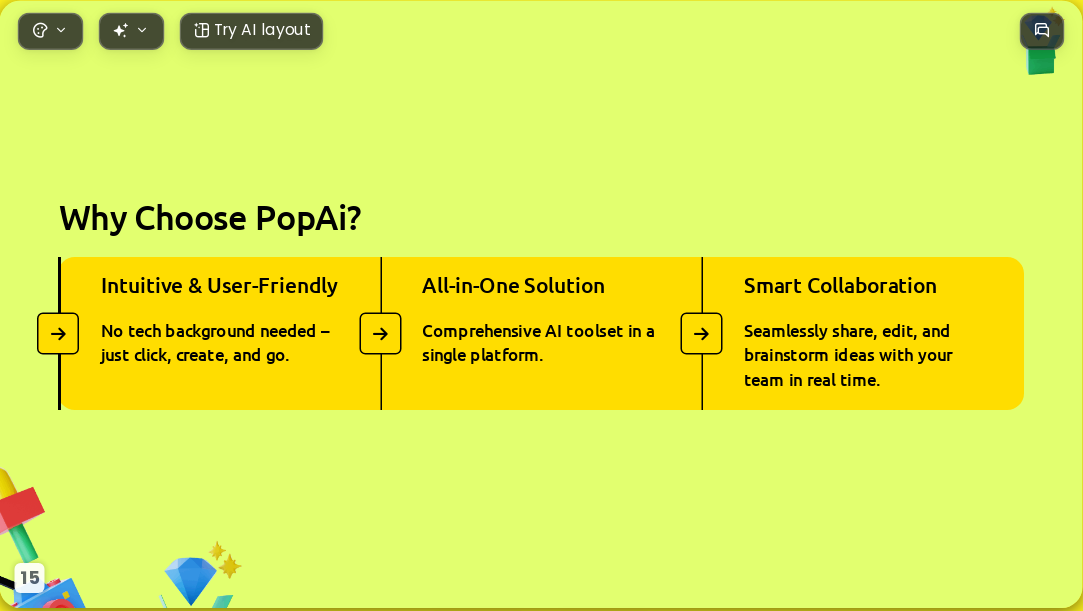
Task: Select the Why Choose PopAi? title
Action: (x=210, y=218)
